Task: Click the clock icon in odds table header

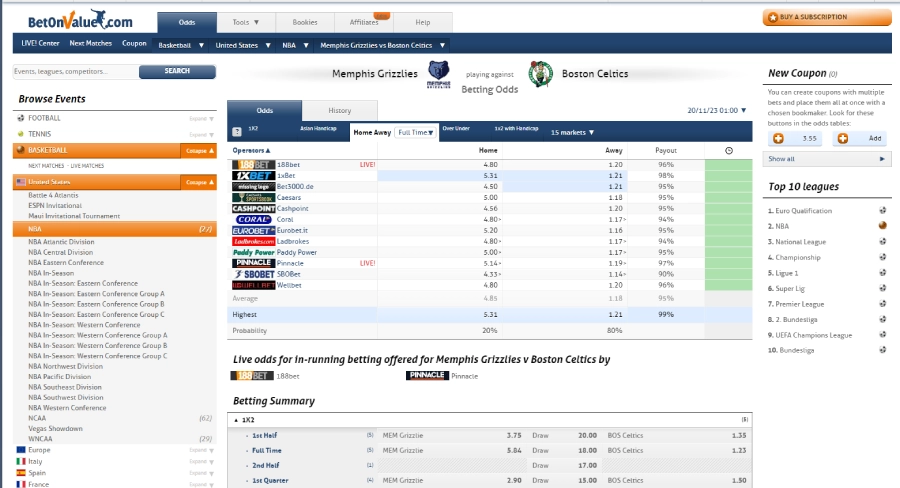Action: [x=729, y=150]
